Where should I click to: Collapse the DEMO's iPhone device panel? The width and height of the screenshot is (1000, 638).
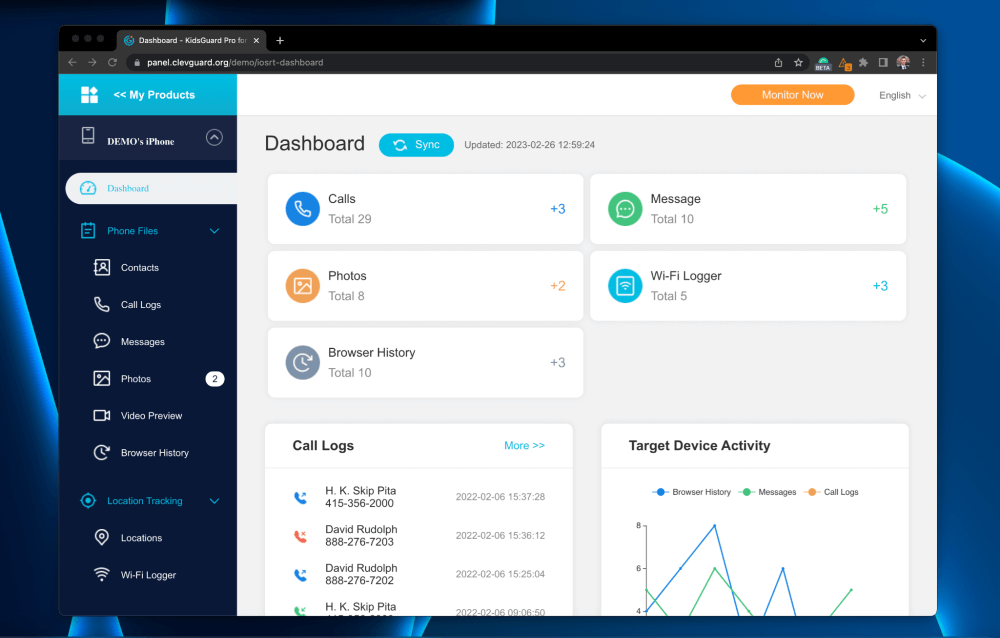(x=214, y=137)
